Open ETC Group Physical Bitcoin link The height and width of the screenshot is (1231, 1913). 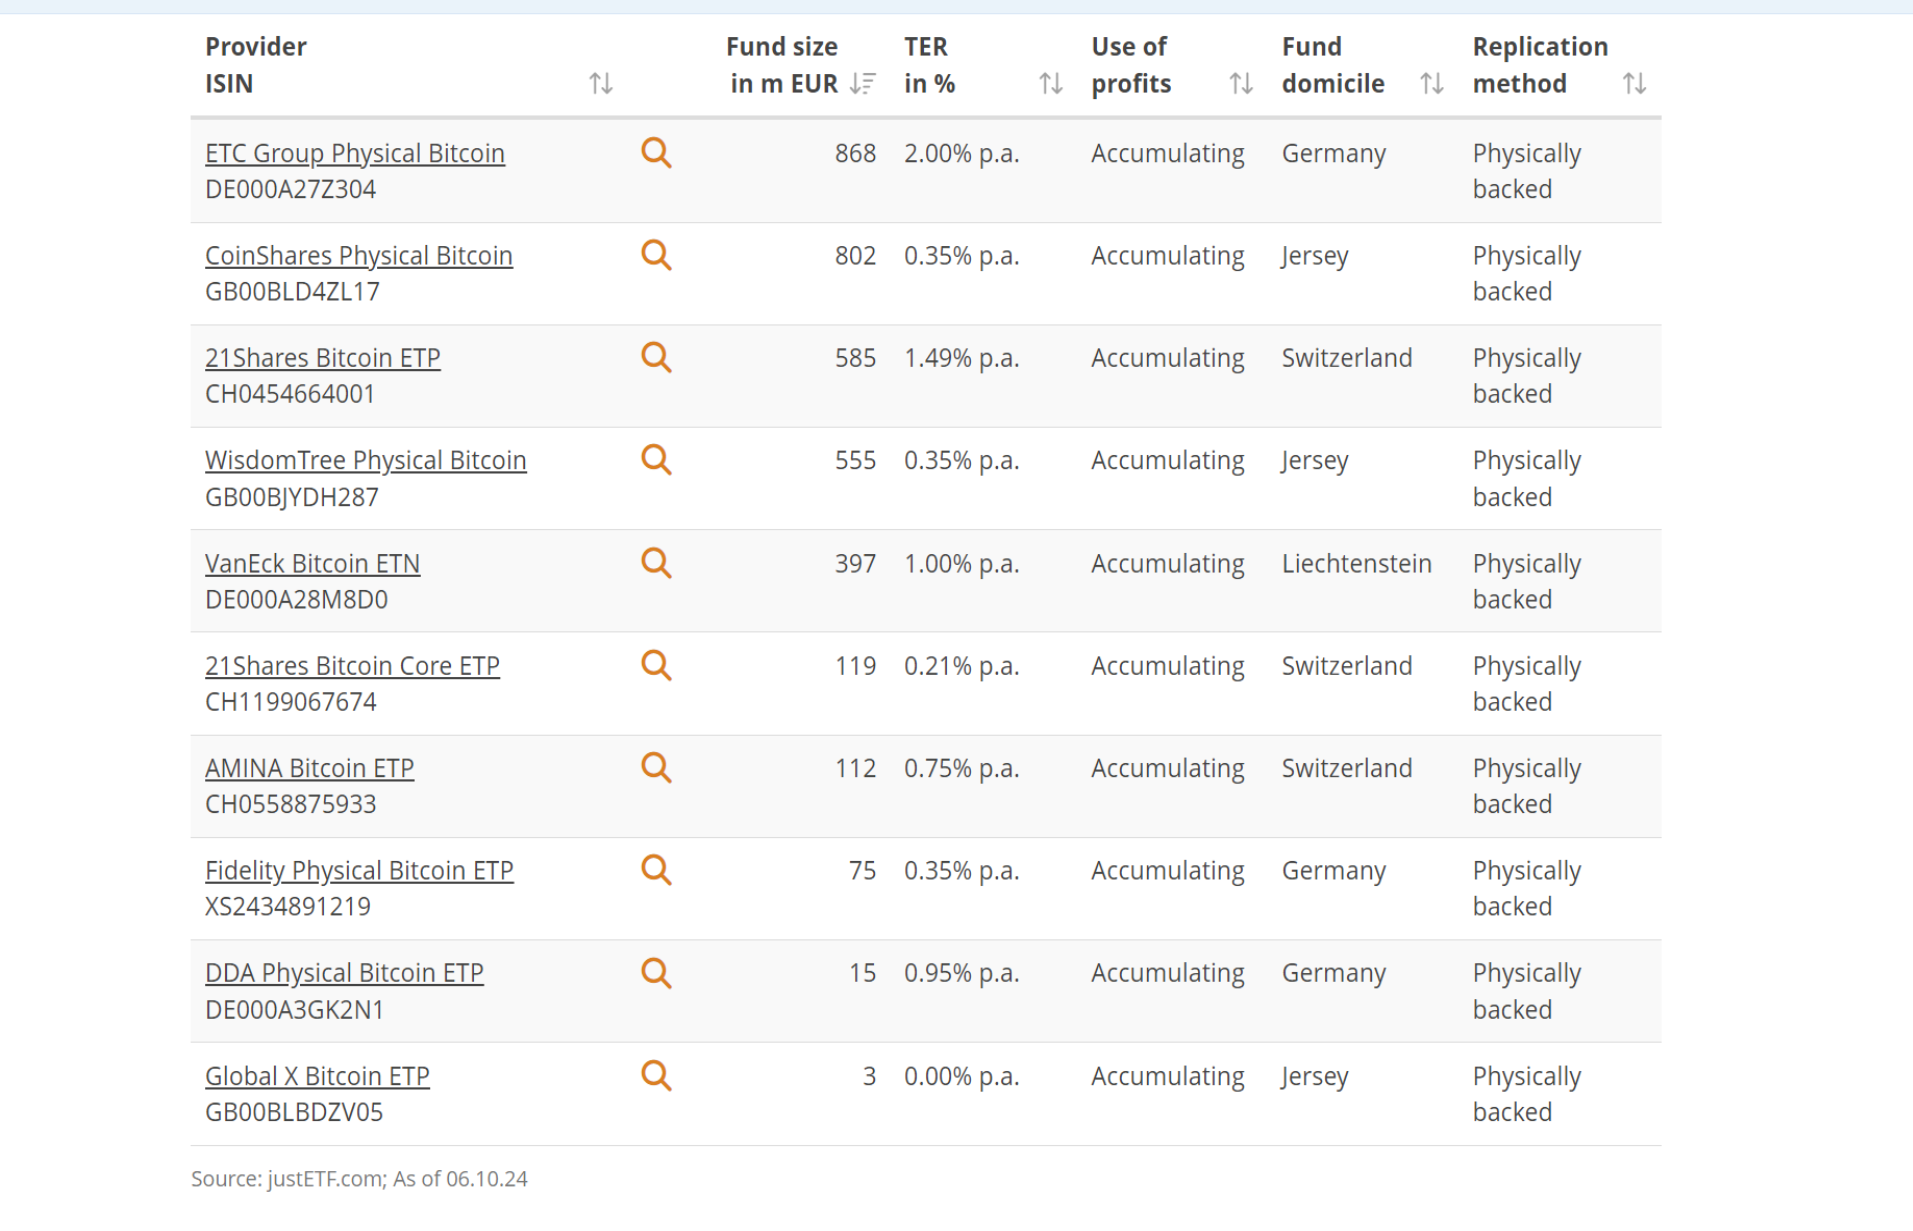(355, 153)
